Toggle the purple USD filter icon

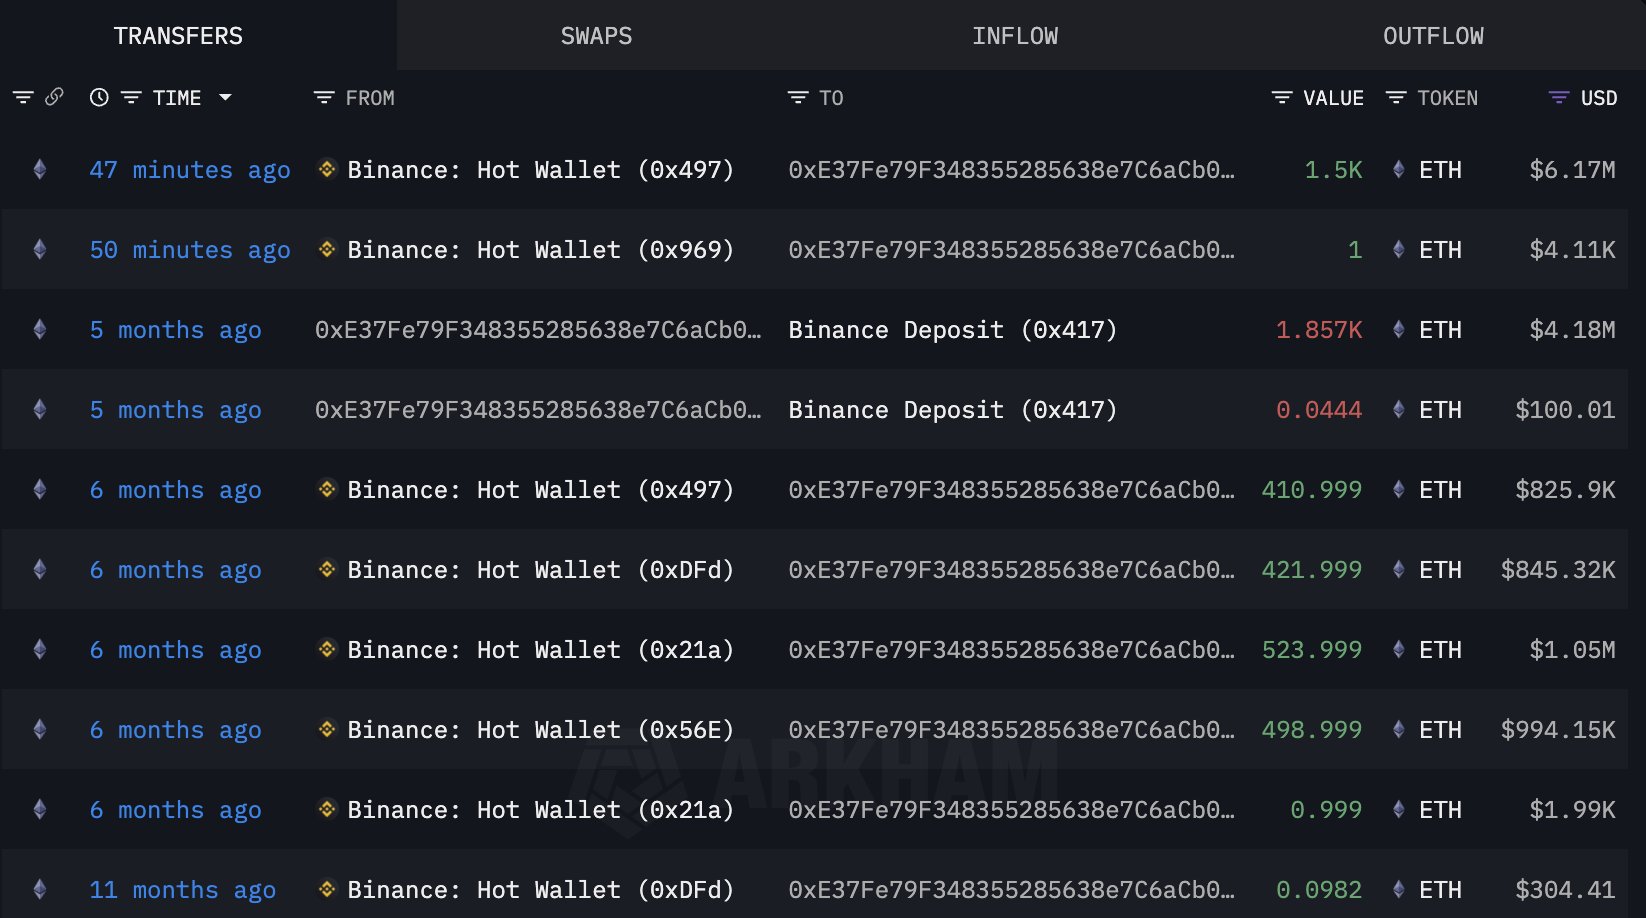tap(1558, 97)
